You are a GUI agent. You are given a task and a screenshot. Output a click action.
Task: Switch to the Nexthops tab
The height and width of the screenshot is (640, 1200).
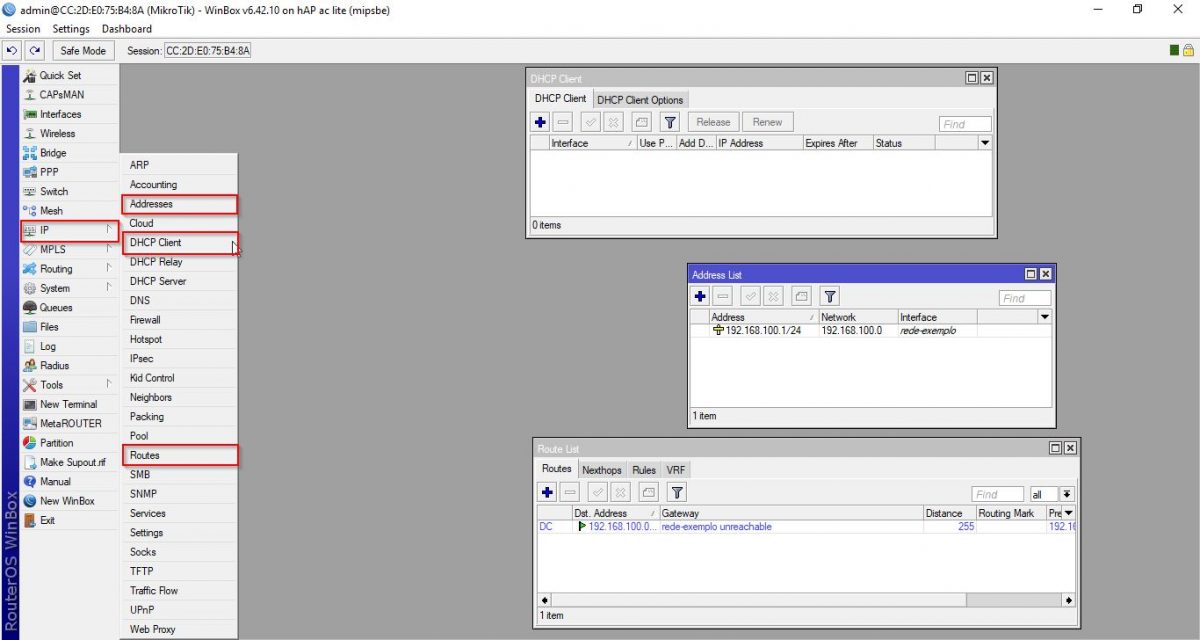click(601, 469)
